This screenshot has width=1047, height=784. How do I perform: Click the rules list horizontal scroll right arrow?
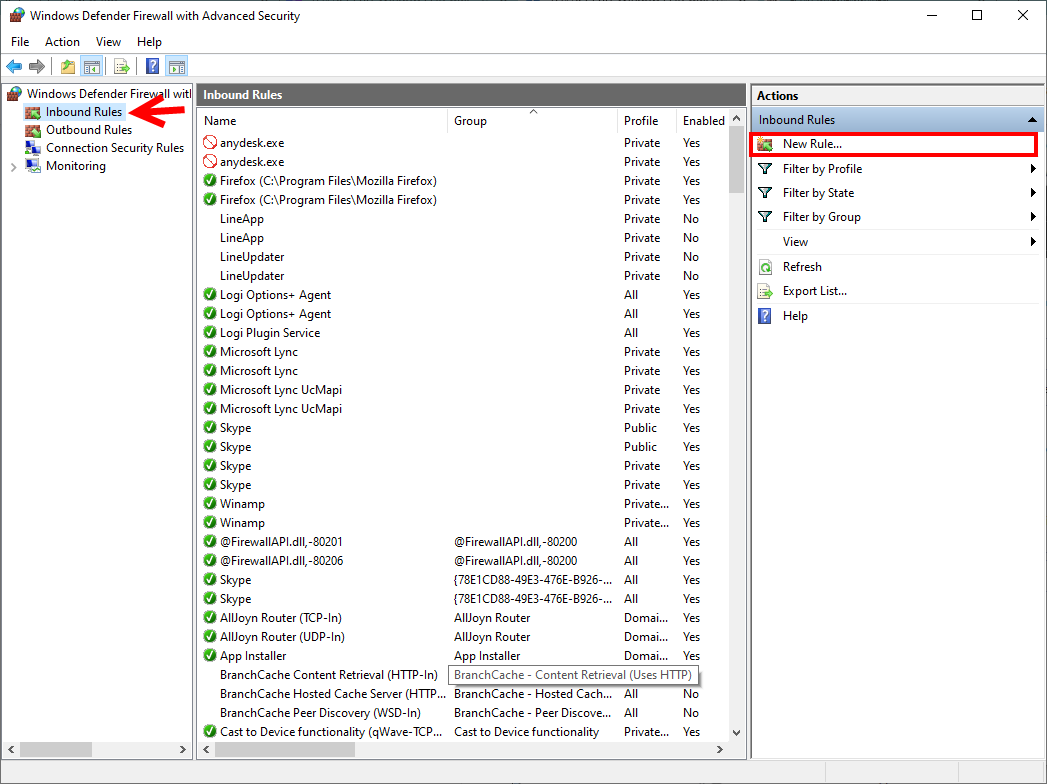[x=719, y=749]
